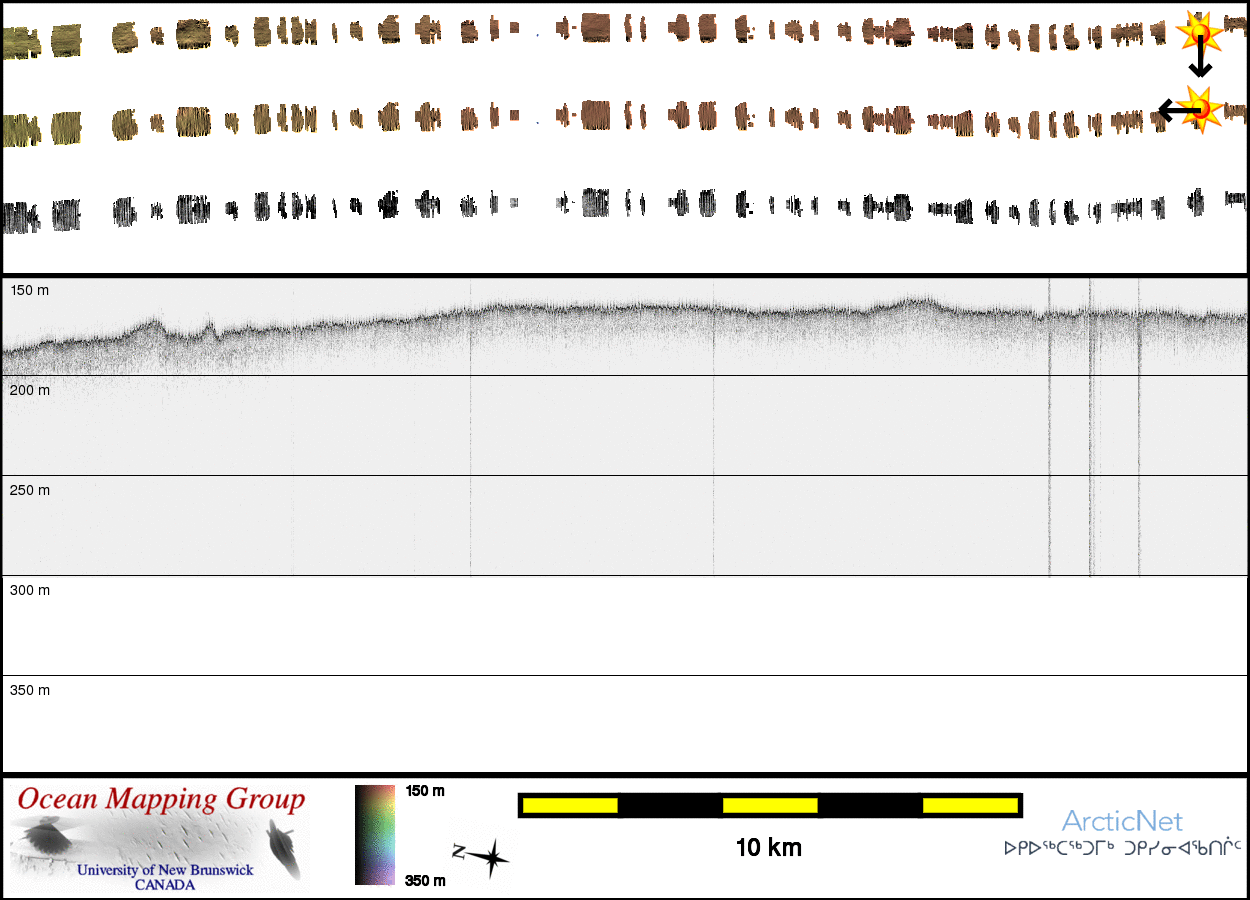Click the rightmost yellow segment of the scale bar
1250x900 pixels.
click(x=969, y=805)
